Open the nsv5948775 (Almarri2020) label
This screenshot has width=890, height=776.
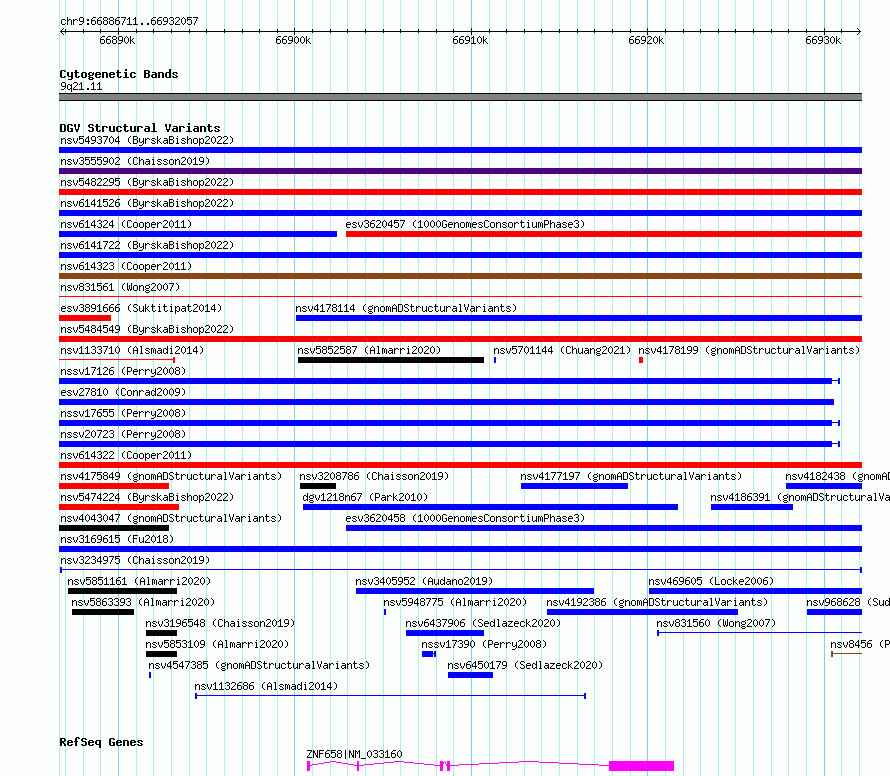[455, 602]
